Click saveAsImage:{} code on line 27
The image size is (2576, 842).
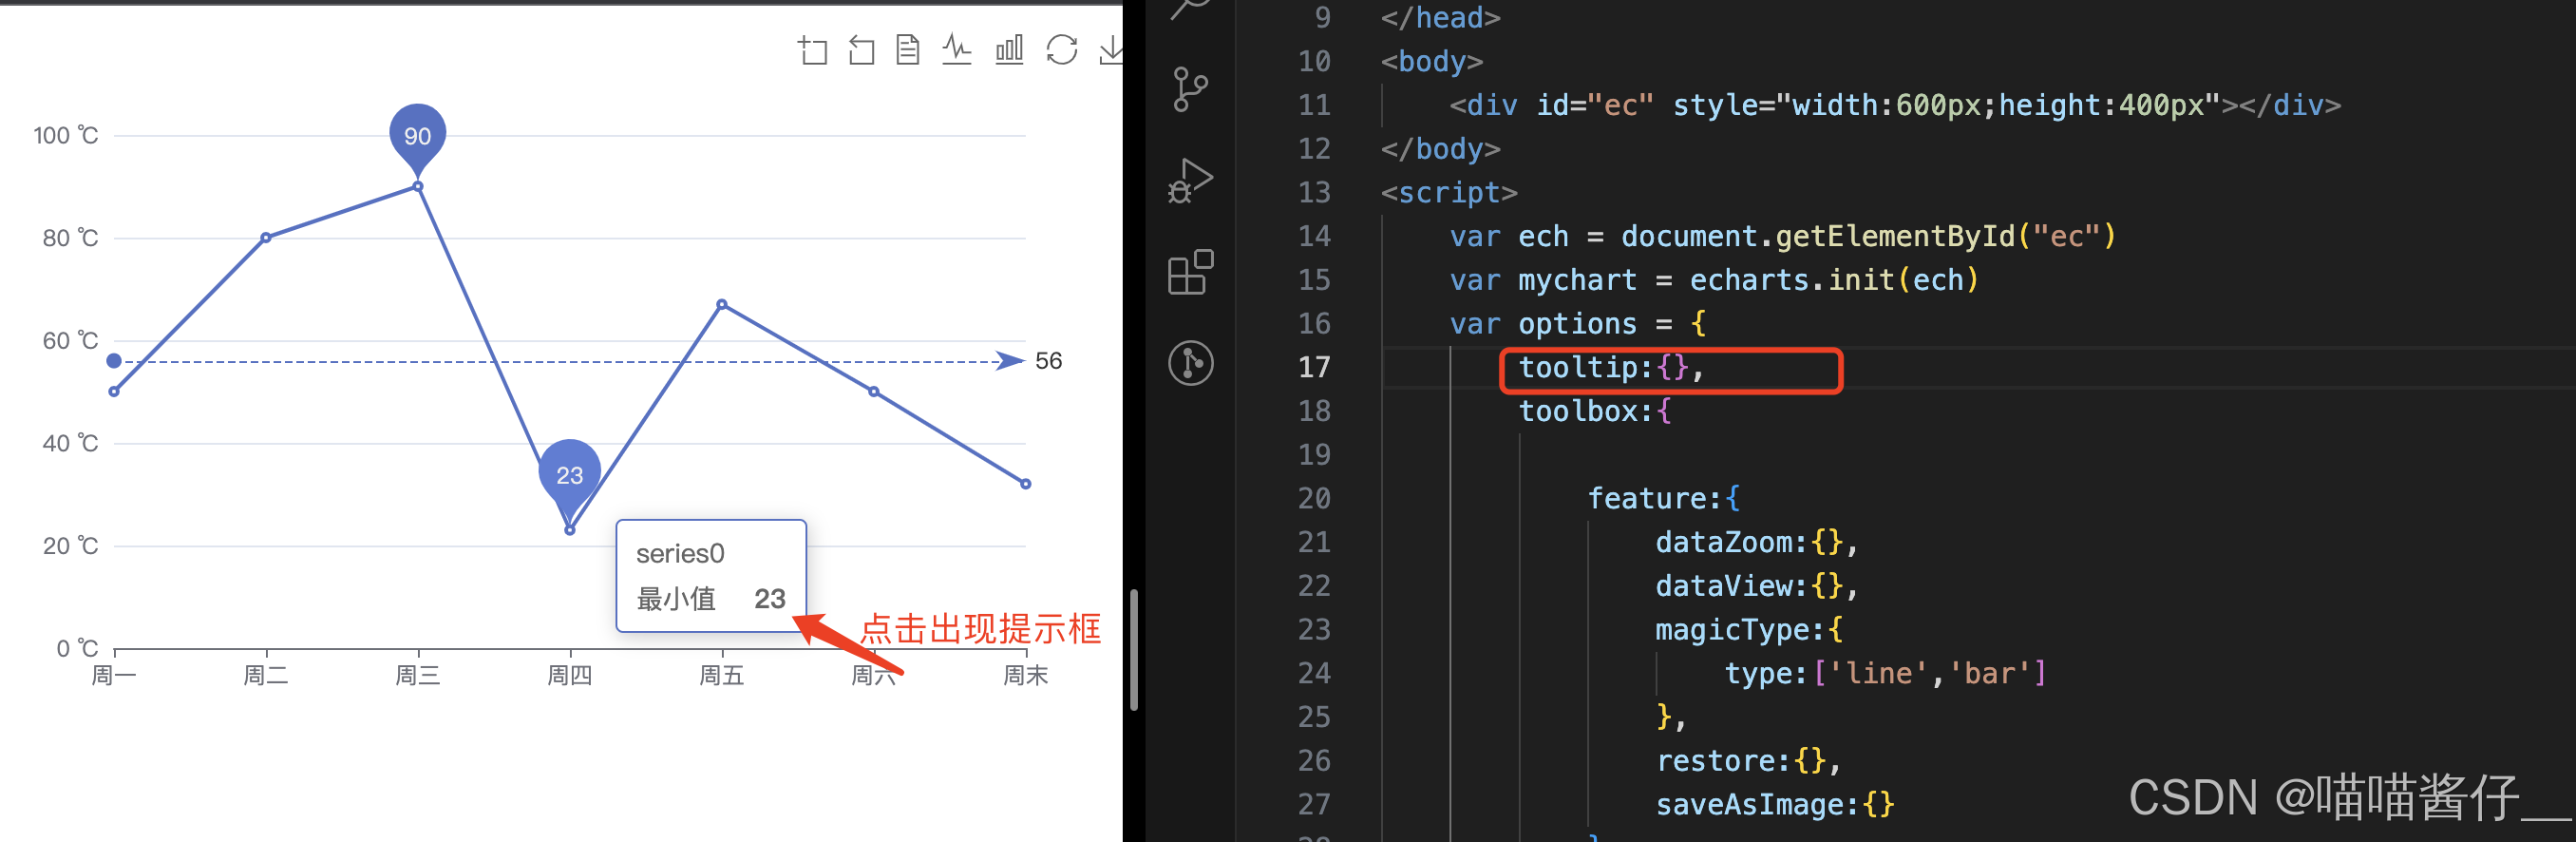(x=1775, y=805)
